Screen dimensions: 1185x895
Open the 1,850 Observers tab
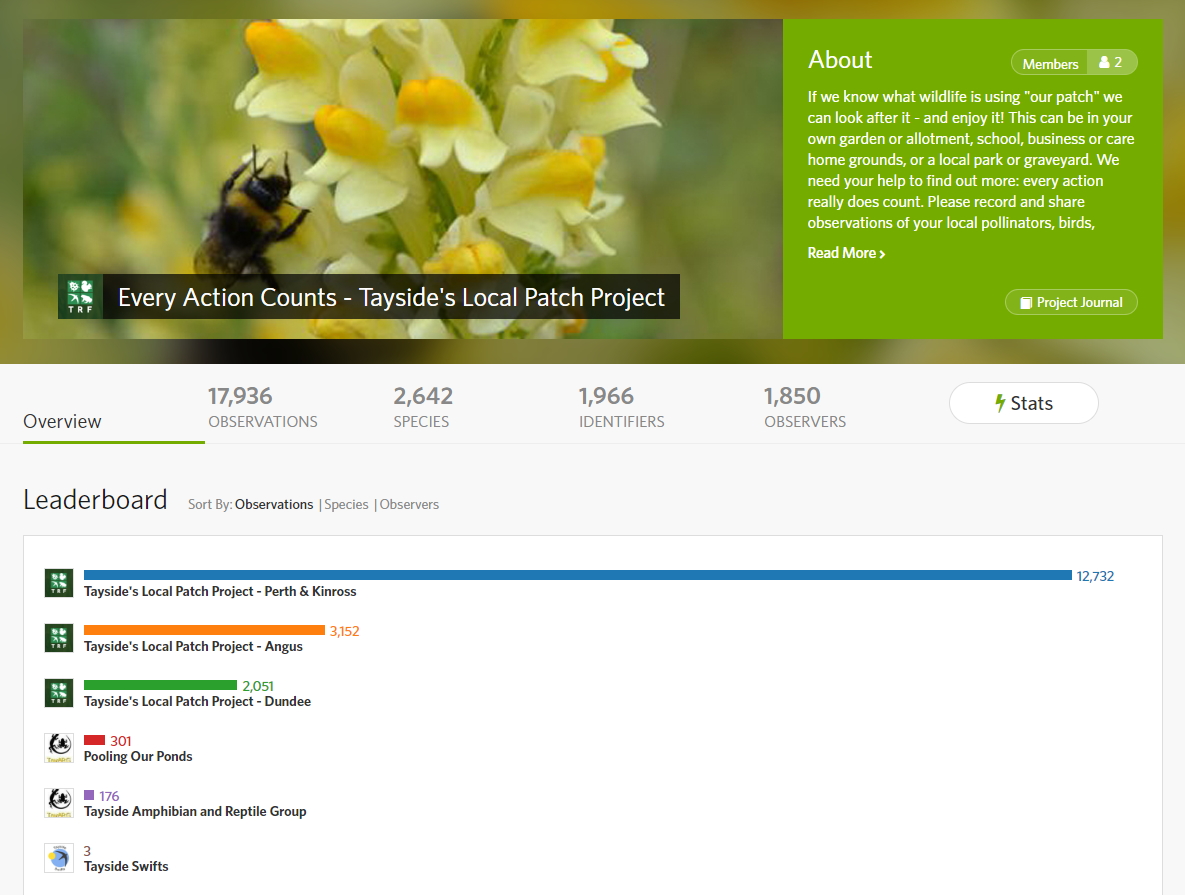[x=805, y=407]
